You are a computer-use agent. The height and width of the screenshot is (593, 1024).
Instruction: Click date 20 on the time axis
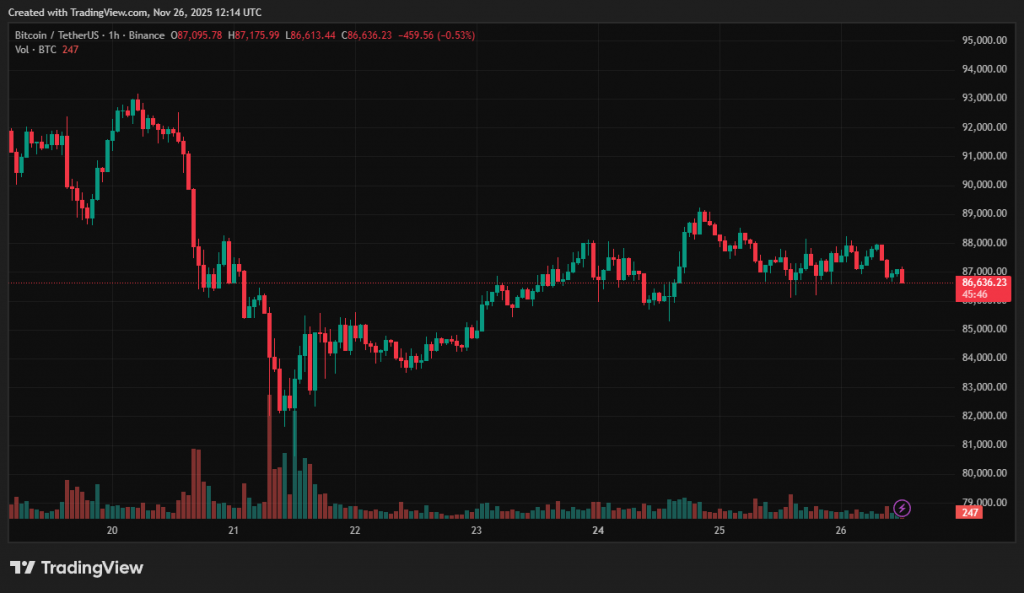(112, 530)
